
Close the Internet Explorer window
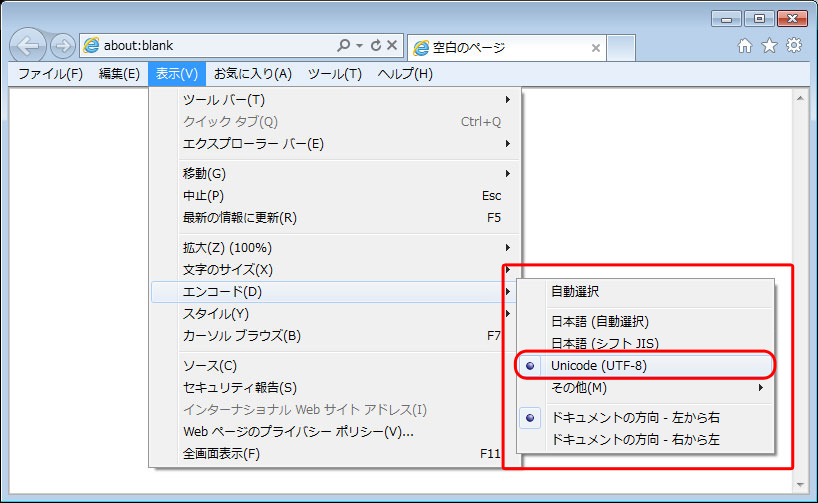pyautogui.click(x=792, y=19)
